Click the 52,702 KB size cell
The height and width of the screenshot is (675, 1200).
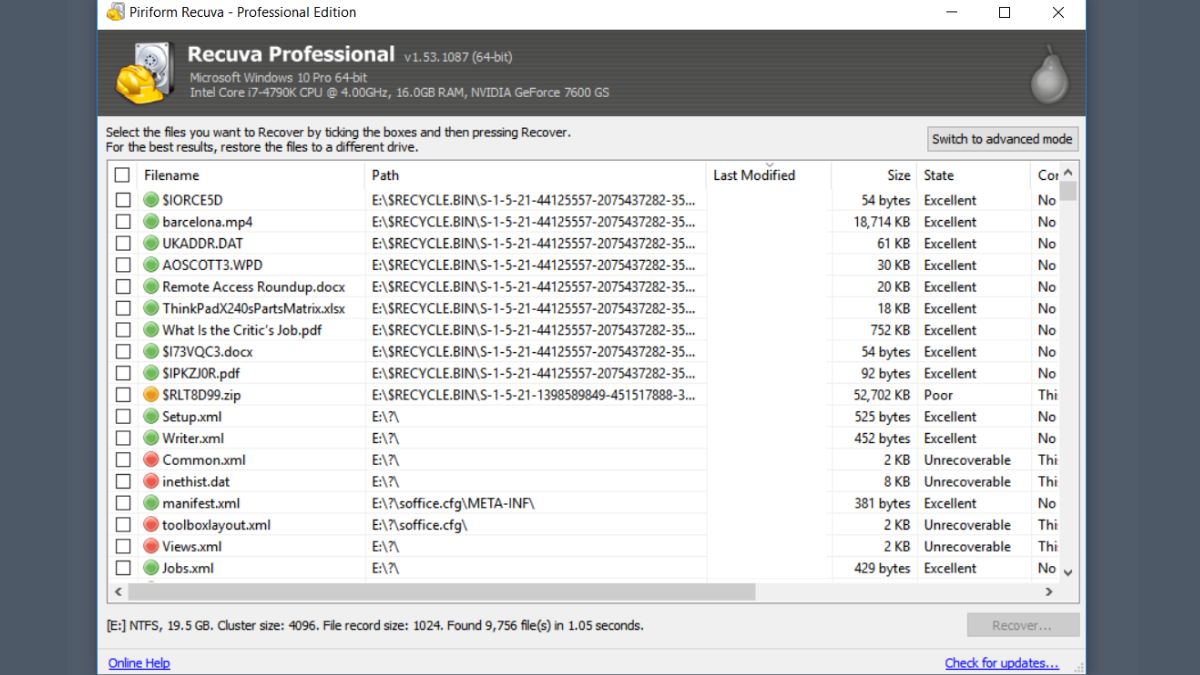pos(881,395)
